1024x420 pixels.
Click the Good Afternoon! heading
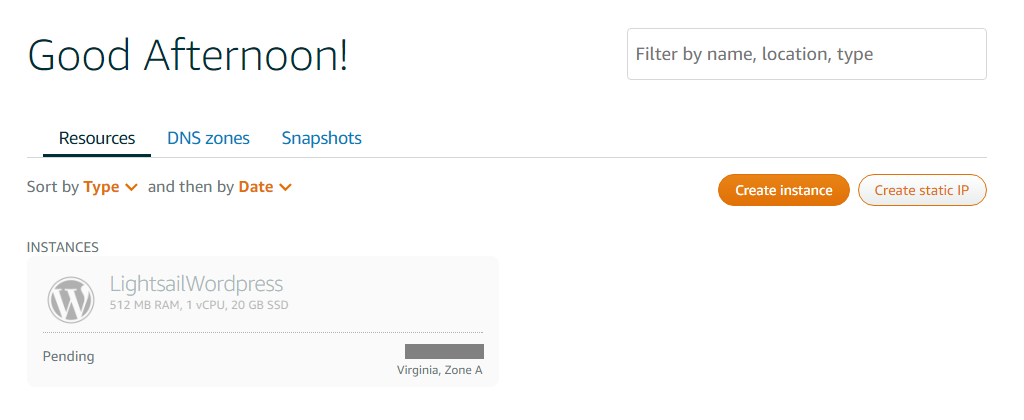tap(188, 55)
